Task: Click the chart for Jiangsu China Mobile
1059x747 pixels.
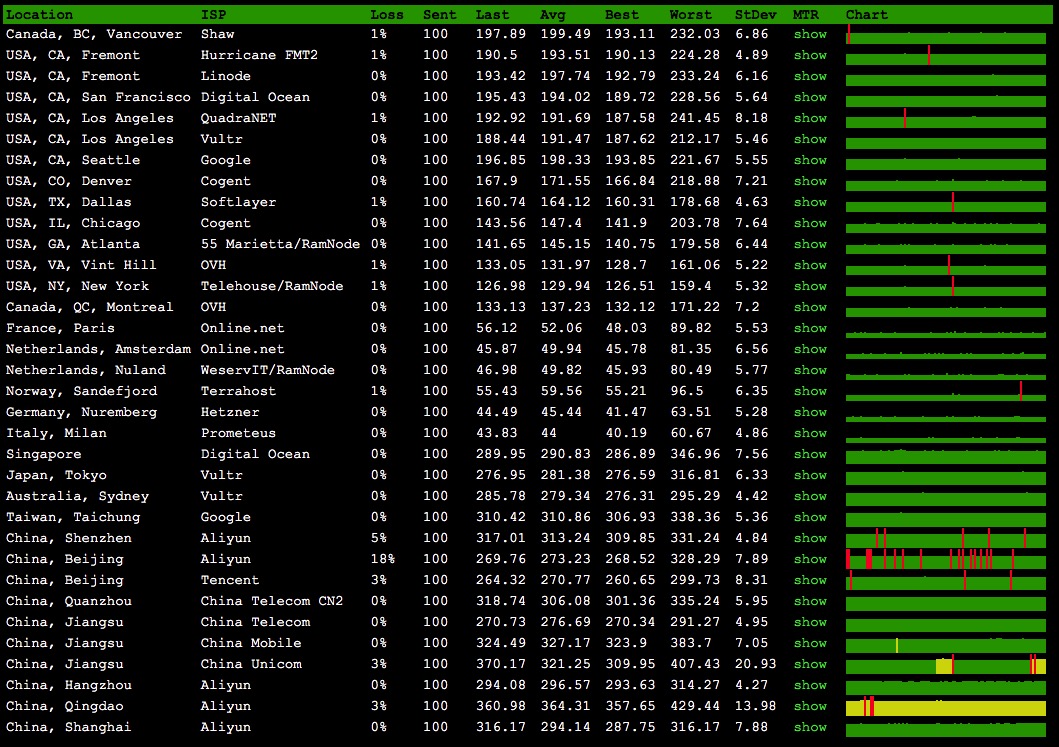Action: tap(946, 643)
